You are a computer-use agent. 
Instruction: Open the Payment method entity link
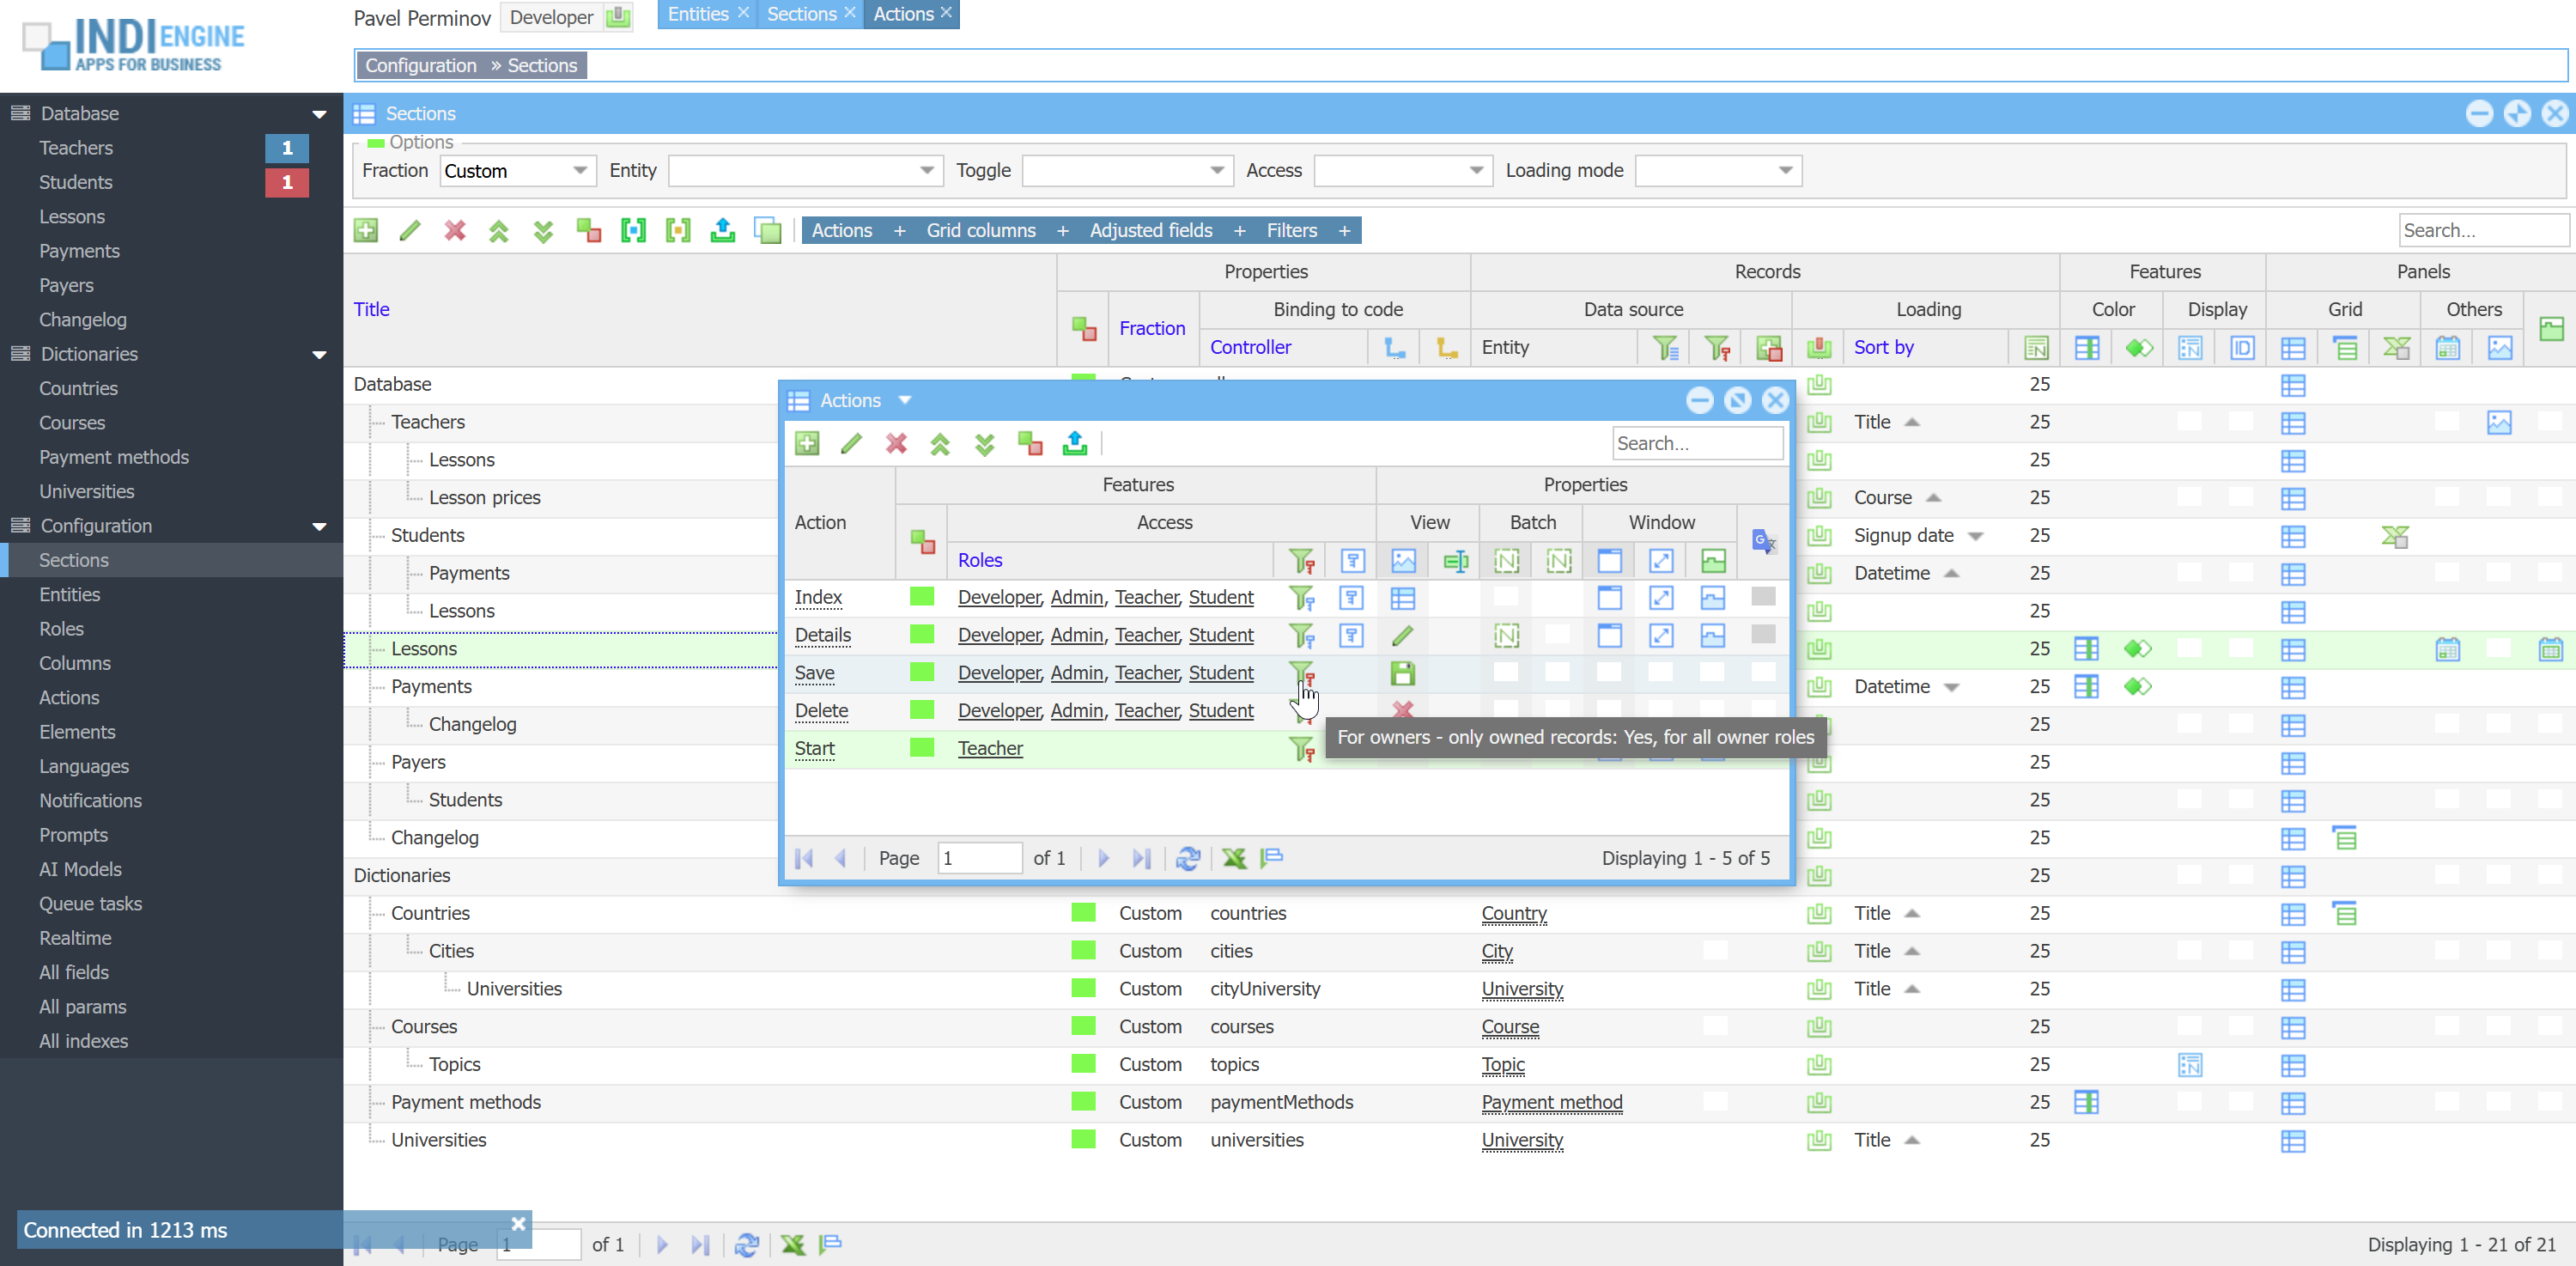click(1551, 1102)
